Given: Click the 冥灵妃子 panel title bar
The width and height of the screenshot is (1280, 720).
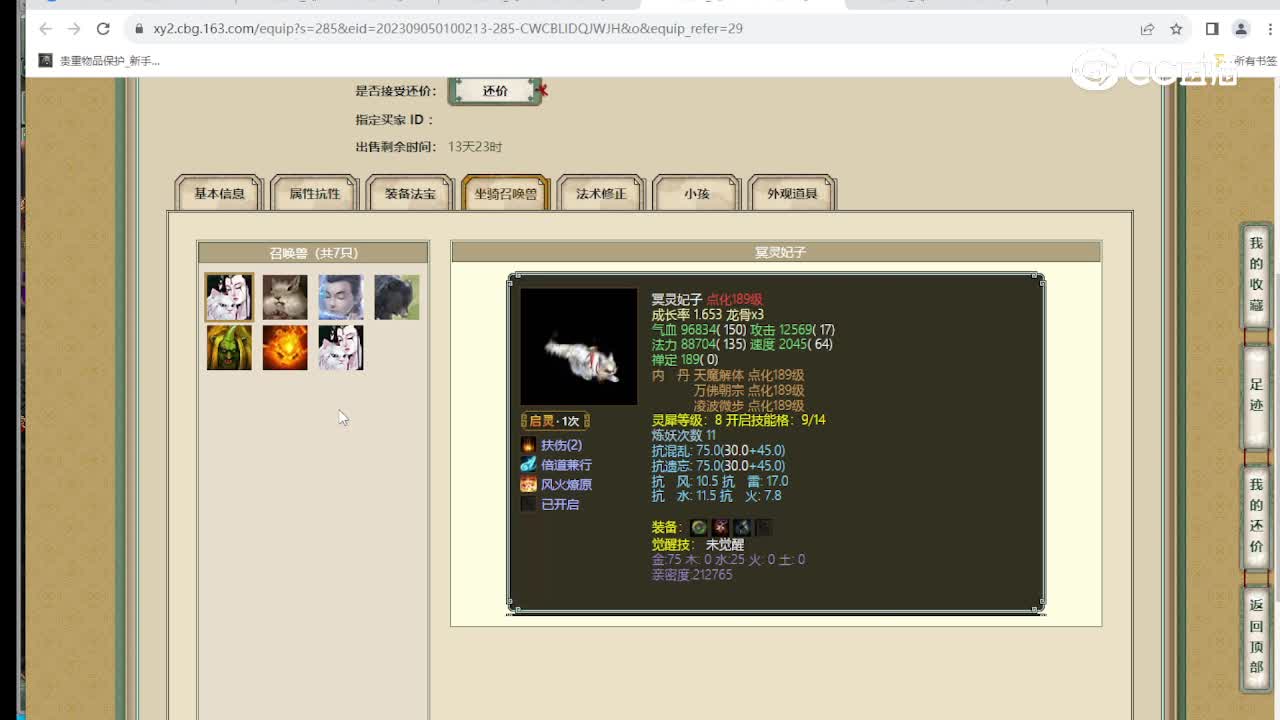Looking at the screenshot, I should tap(776, 252).
